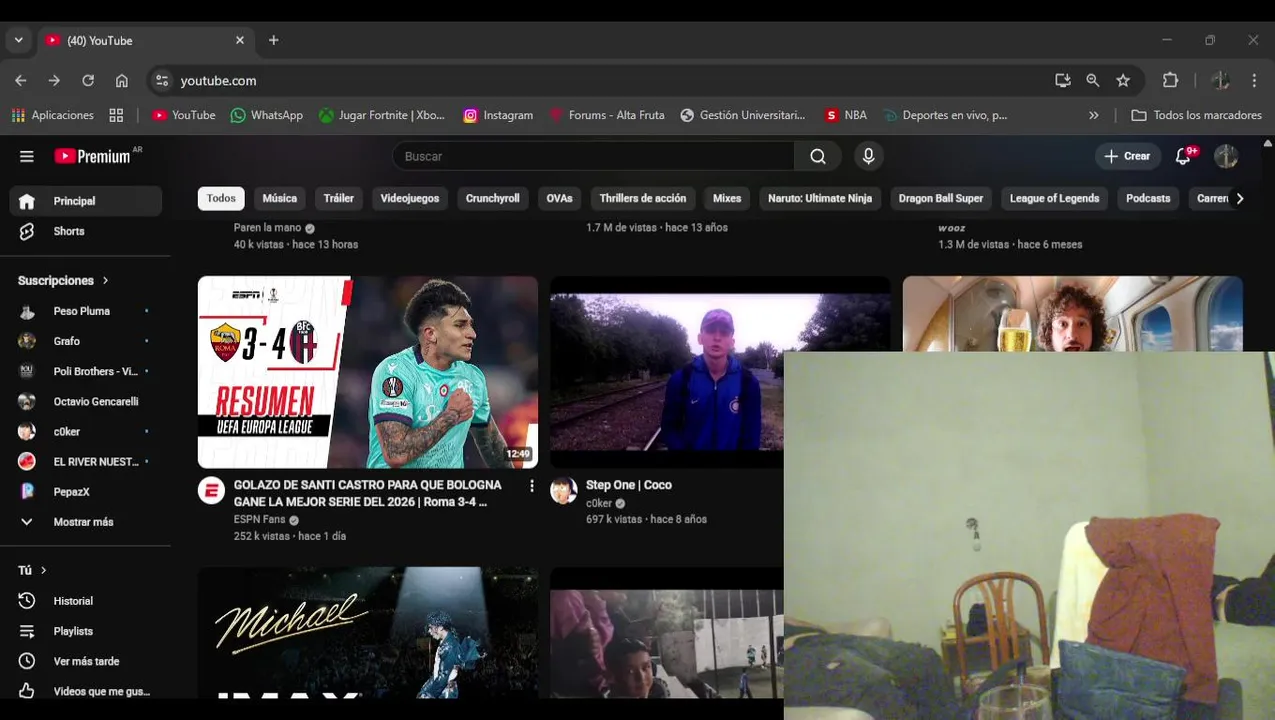
Task: Play the Michael IMAX thumbnail
Action: pyautogui.click(x=368, y=633)
